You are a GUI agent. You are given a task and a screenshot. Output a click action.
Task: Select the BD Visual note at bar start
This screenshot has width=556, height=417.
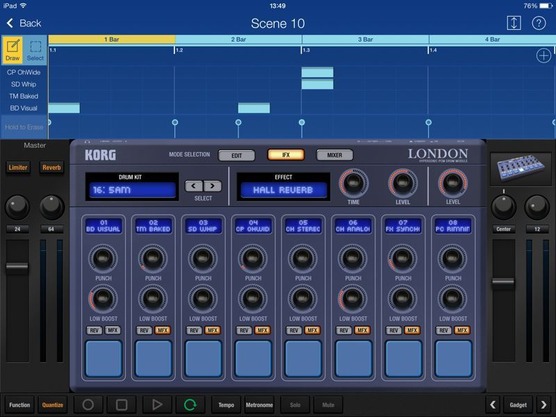[x=64, y=108]
